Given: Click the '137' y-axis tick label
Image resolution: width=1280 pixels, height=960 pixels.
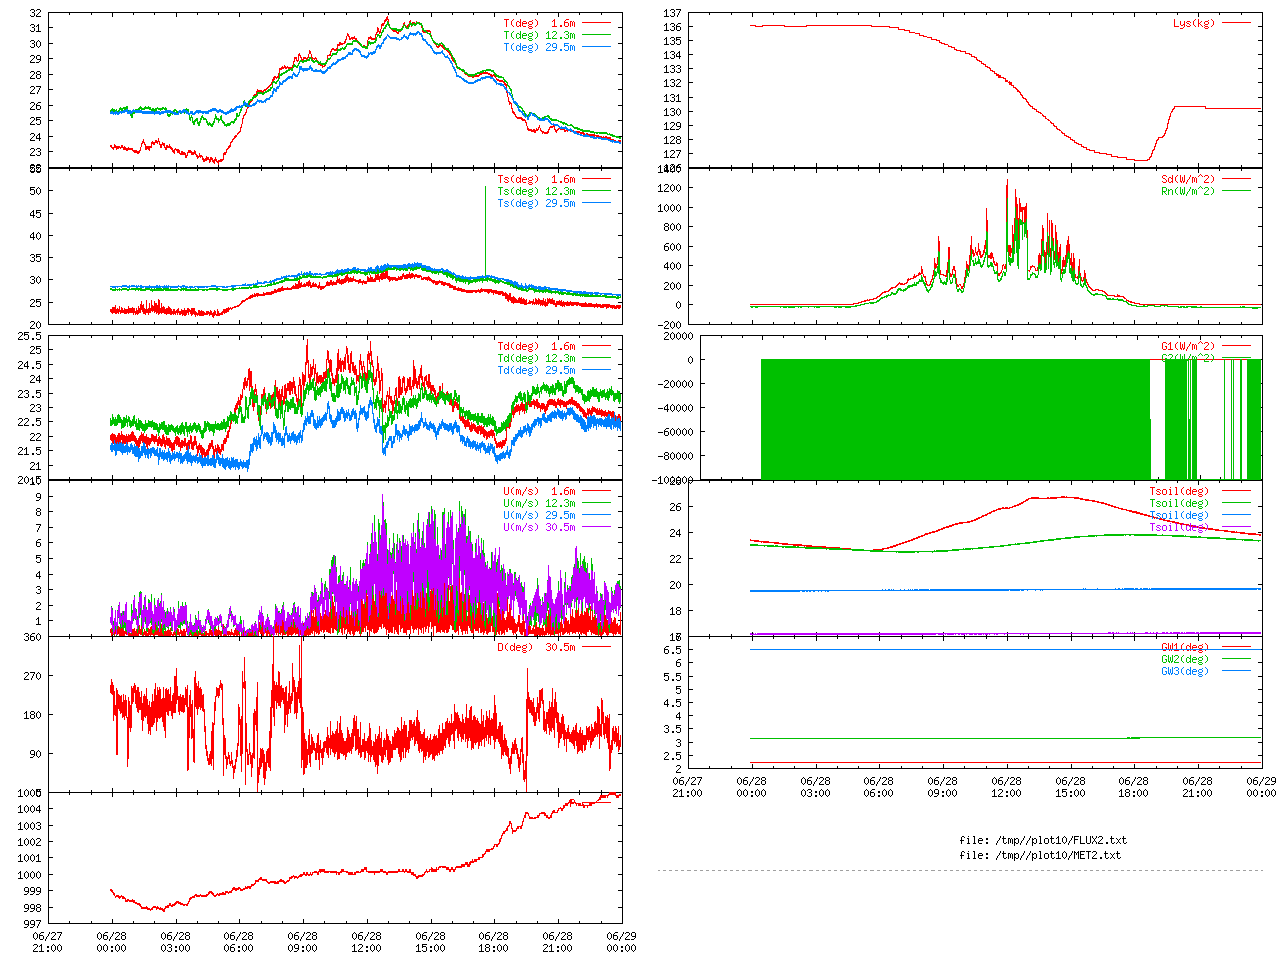Looking at the screenshot, I should click(x=672, y=13).
